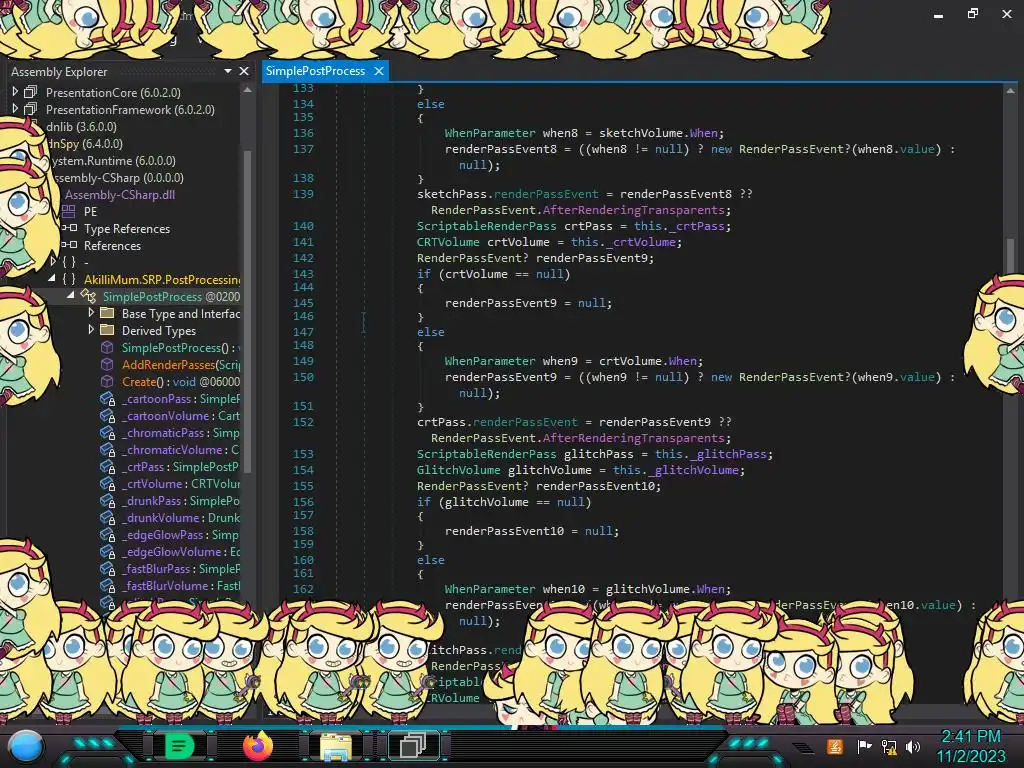Click the Type References node icon
The image size is (1024, 768).
point(70,228)
